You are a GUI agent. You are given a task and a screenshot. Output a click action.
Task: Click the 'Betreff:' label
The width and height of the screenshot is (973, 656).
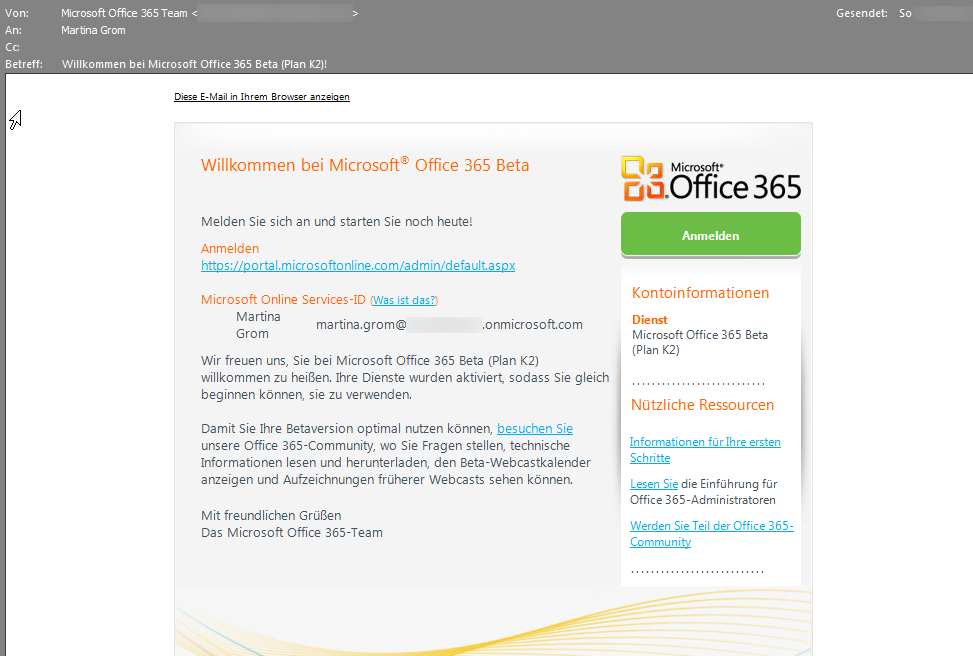tap(24, 64)
